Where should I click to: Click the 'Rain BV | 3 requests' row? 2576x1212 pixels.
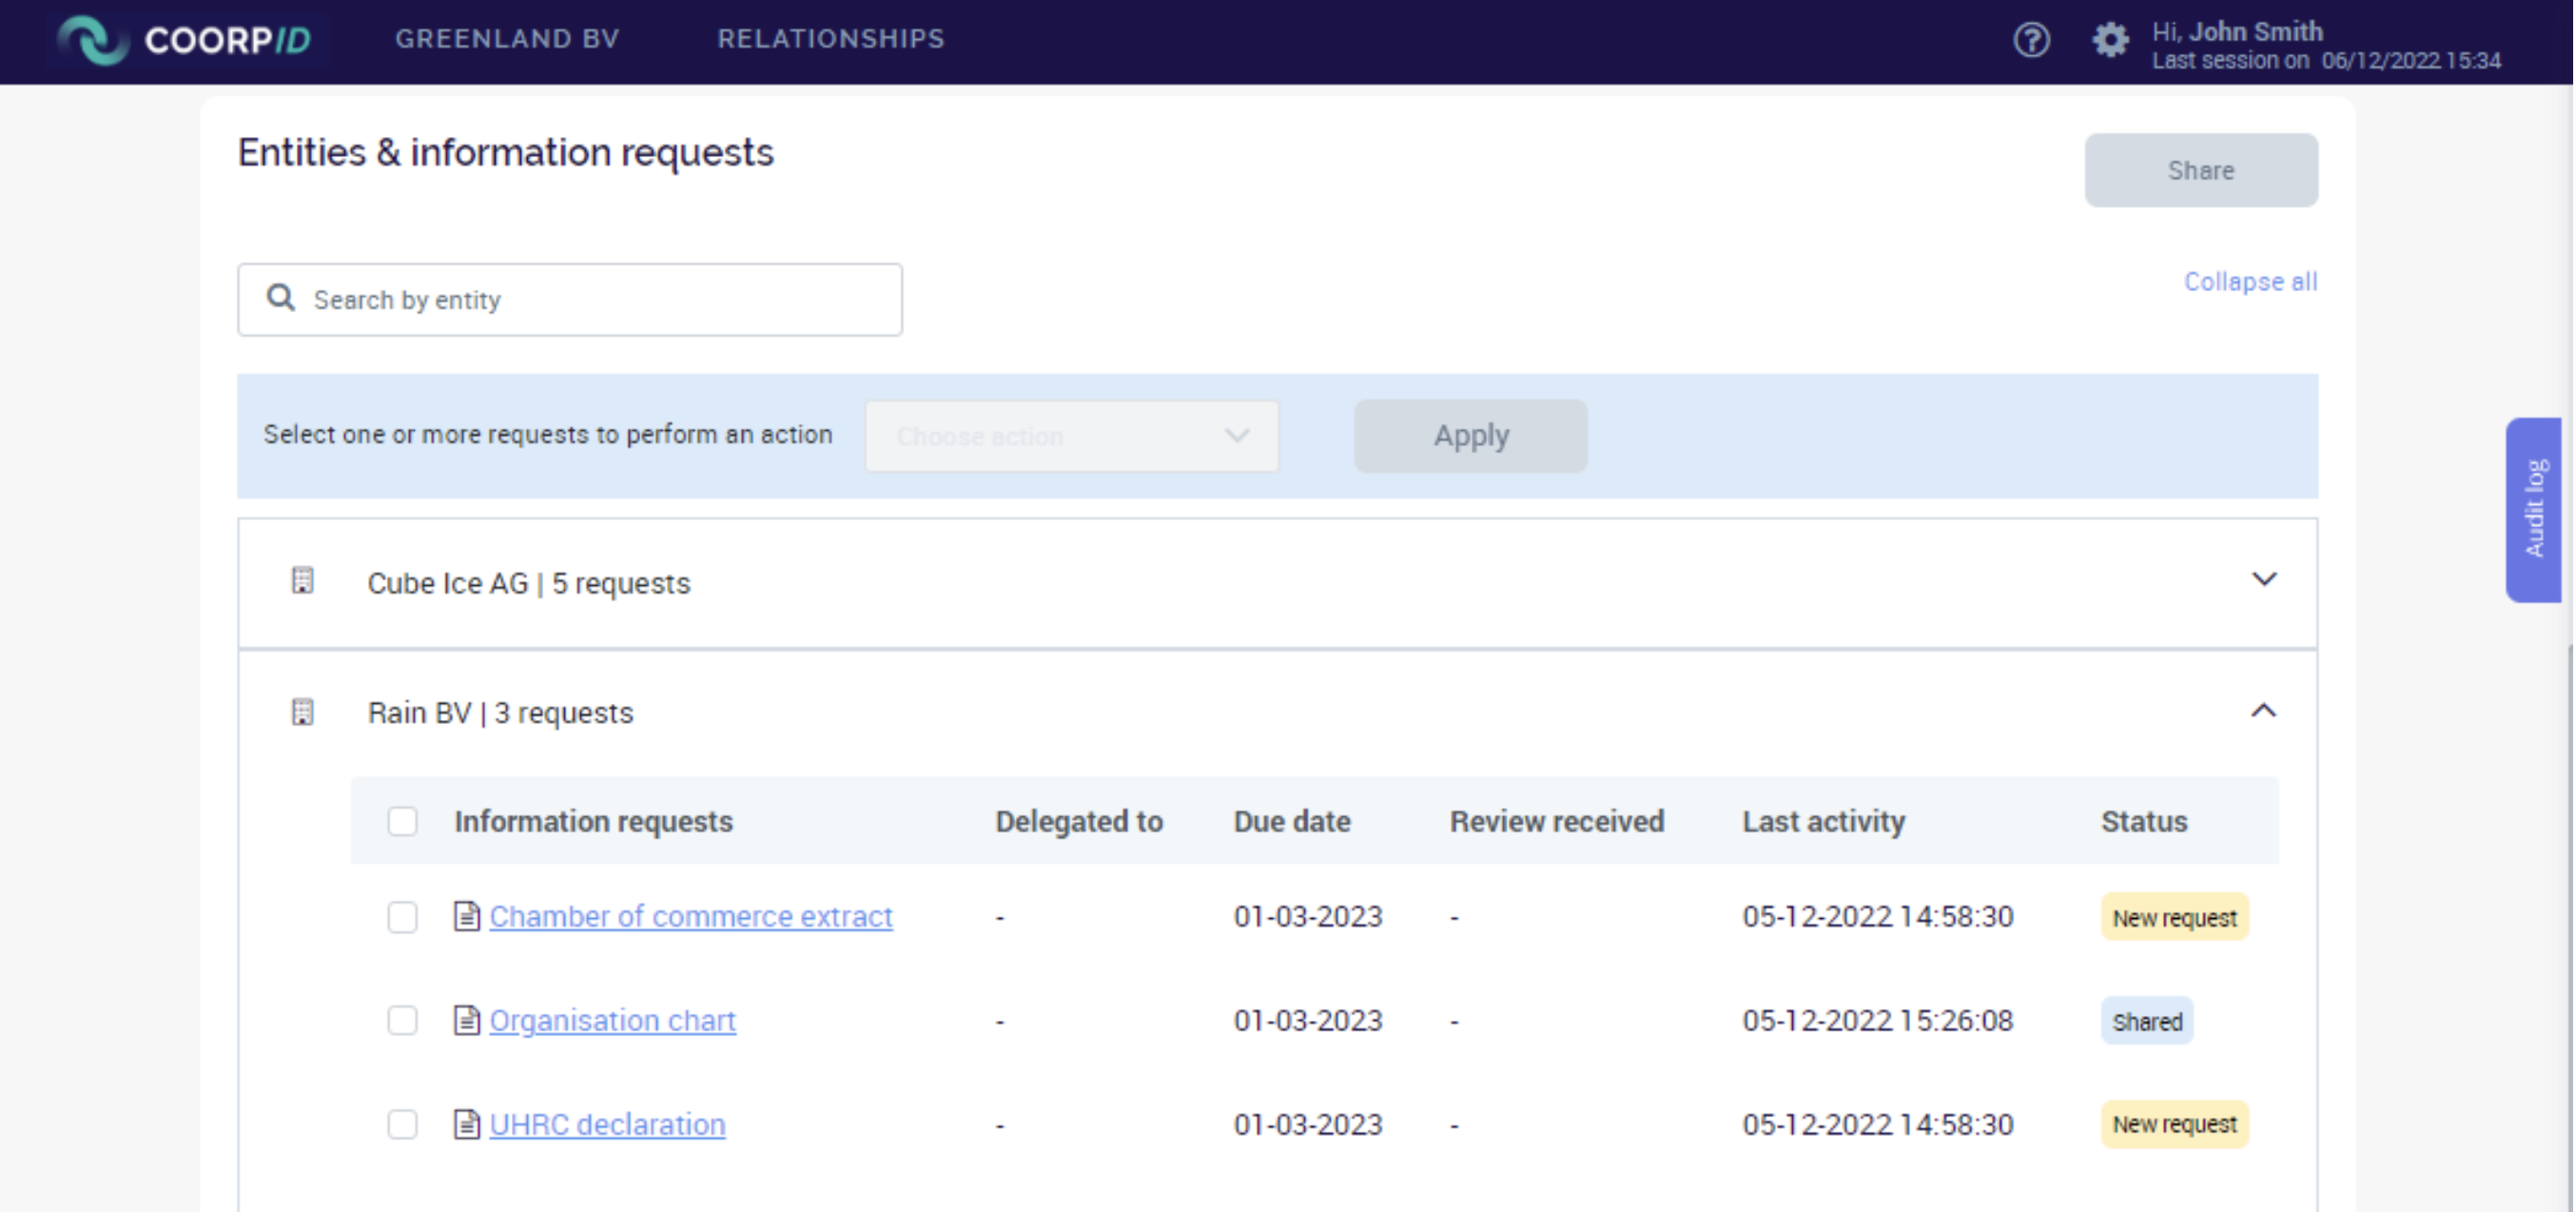(x=1277, y=713)
